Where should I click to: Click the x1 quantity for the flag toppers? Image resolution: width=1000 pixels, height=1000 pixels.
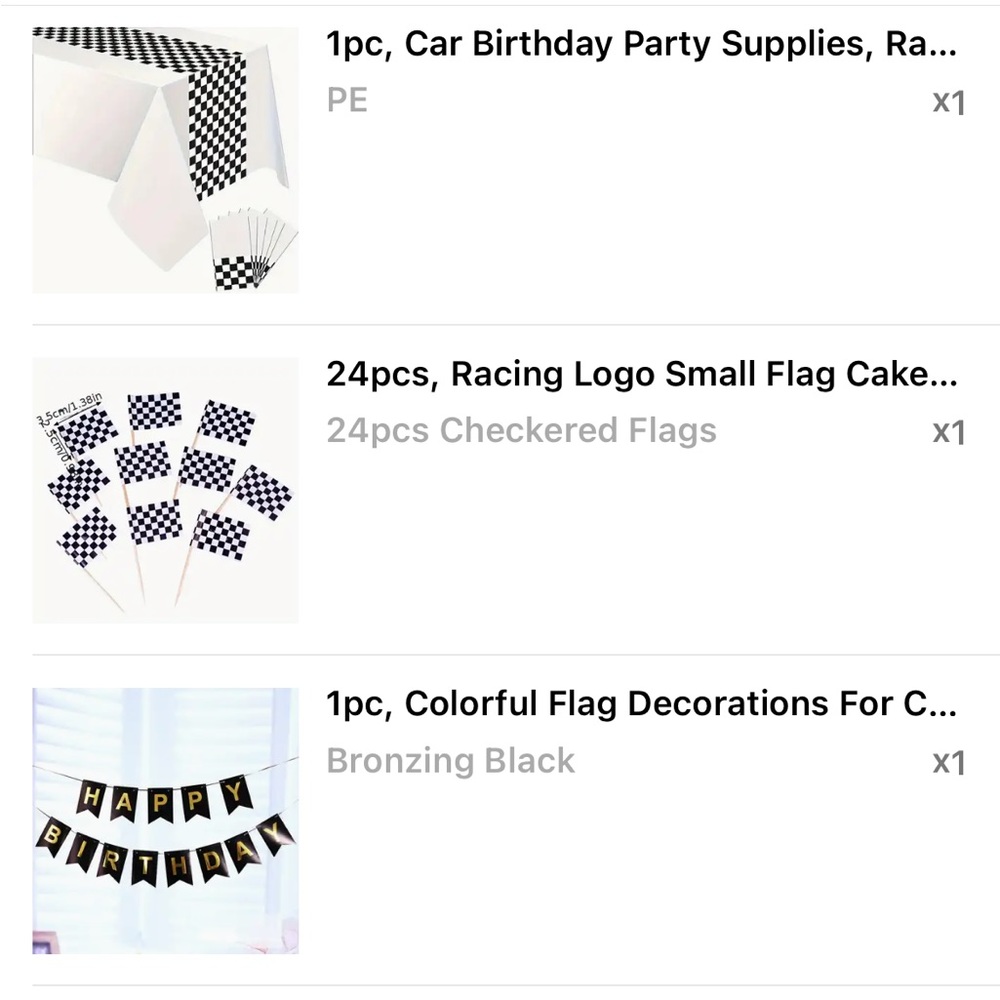[947, 432]
